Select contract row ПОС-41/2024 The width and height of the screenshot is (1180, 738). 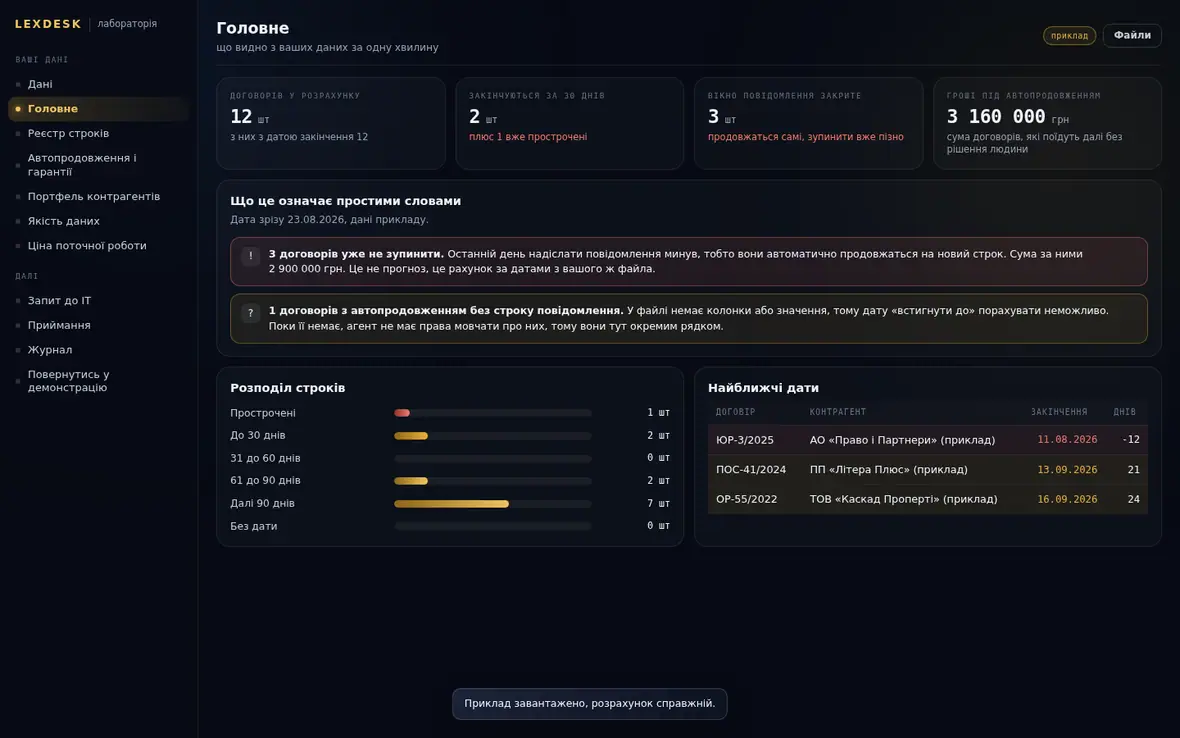tap(927, 469)
